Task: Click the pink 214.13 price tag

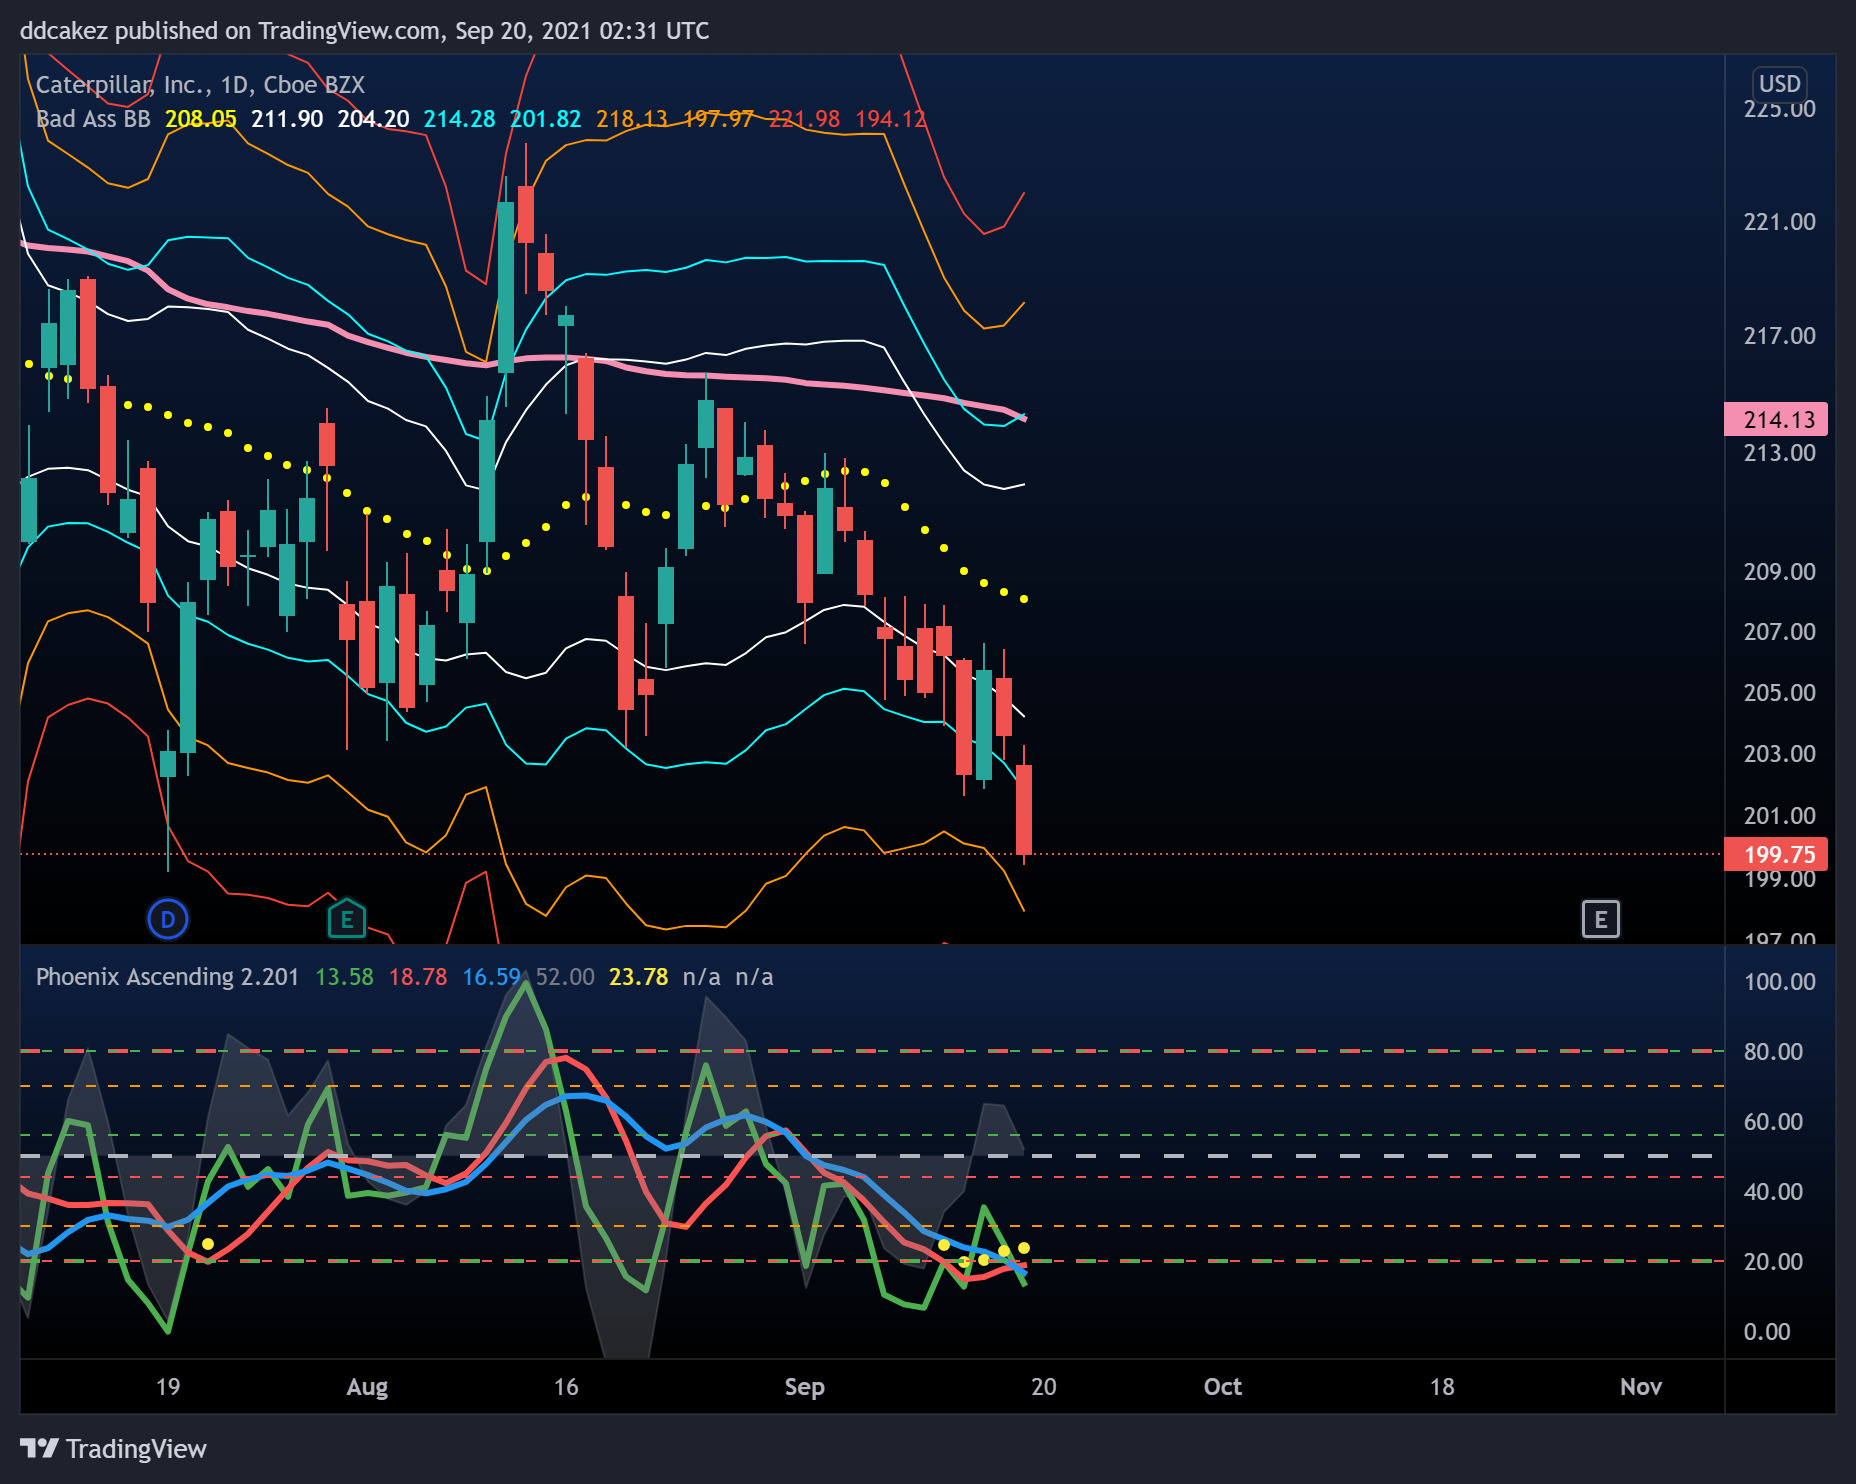Action: (x=1777, y=419)
